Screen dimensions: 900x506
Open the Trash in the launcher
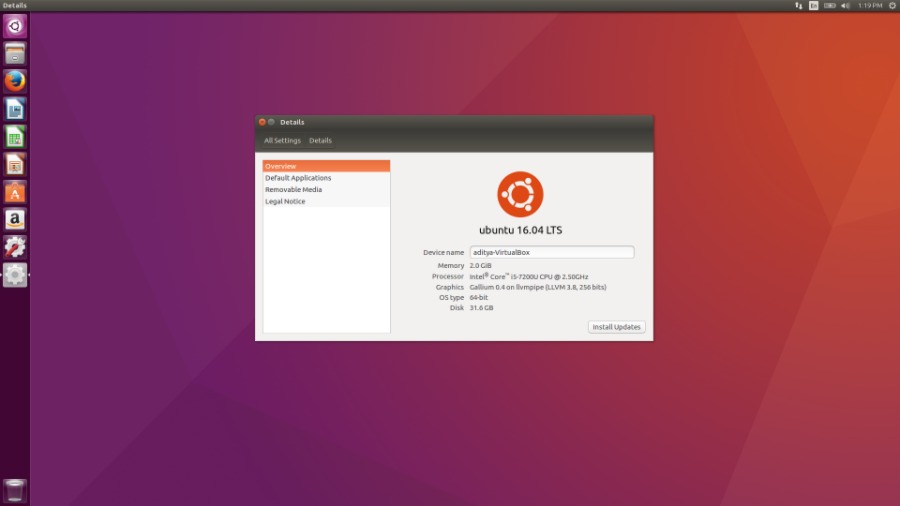pos(15,490)
